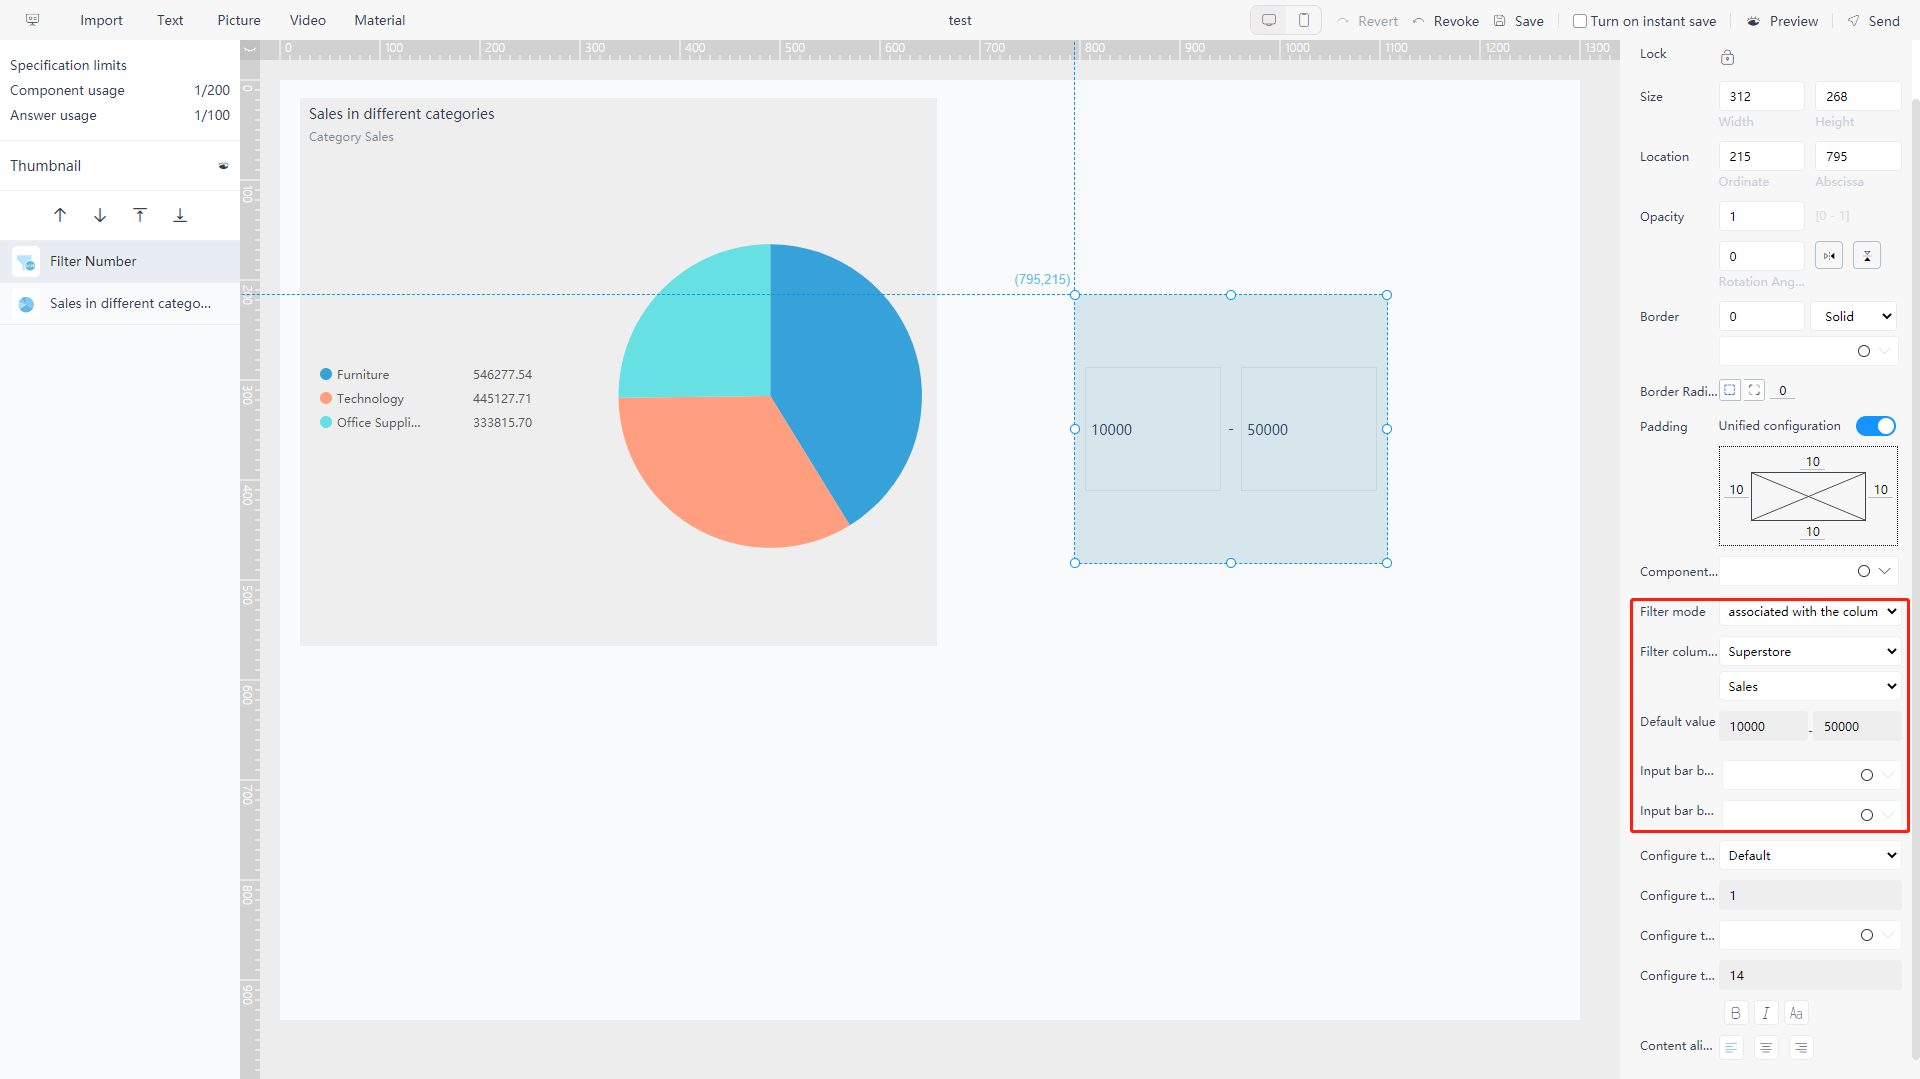Open the Component background color picker
The width and height of the screenshot is (1920, 1079).
coord(1808,571)
